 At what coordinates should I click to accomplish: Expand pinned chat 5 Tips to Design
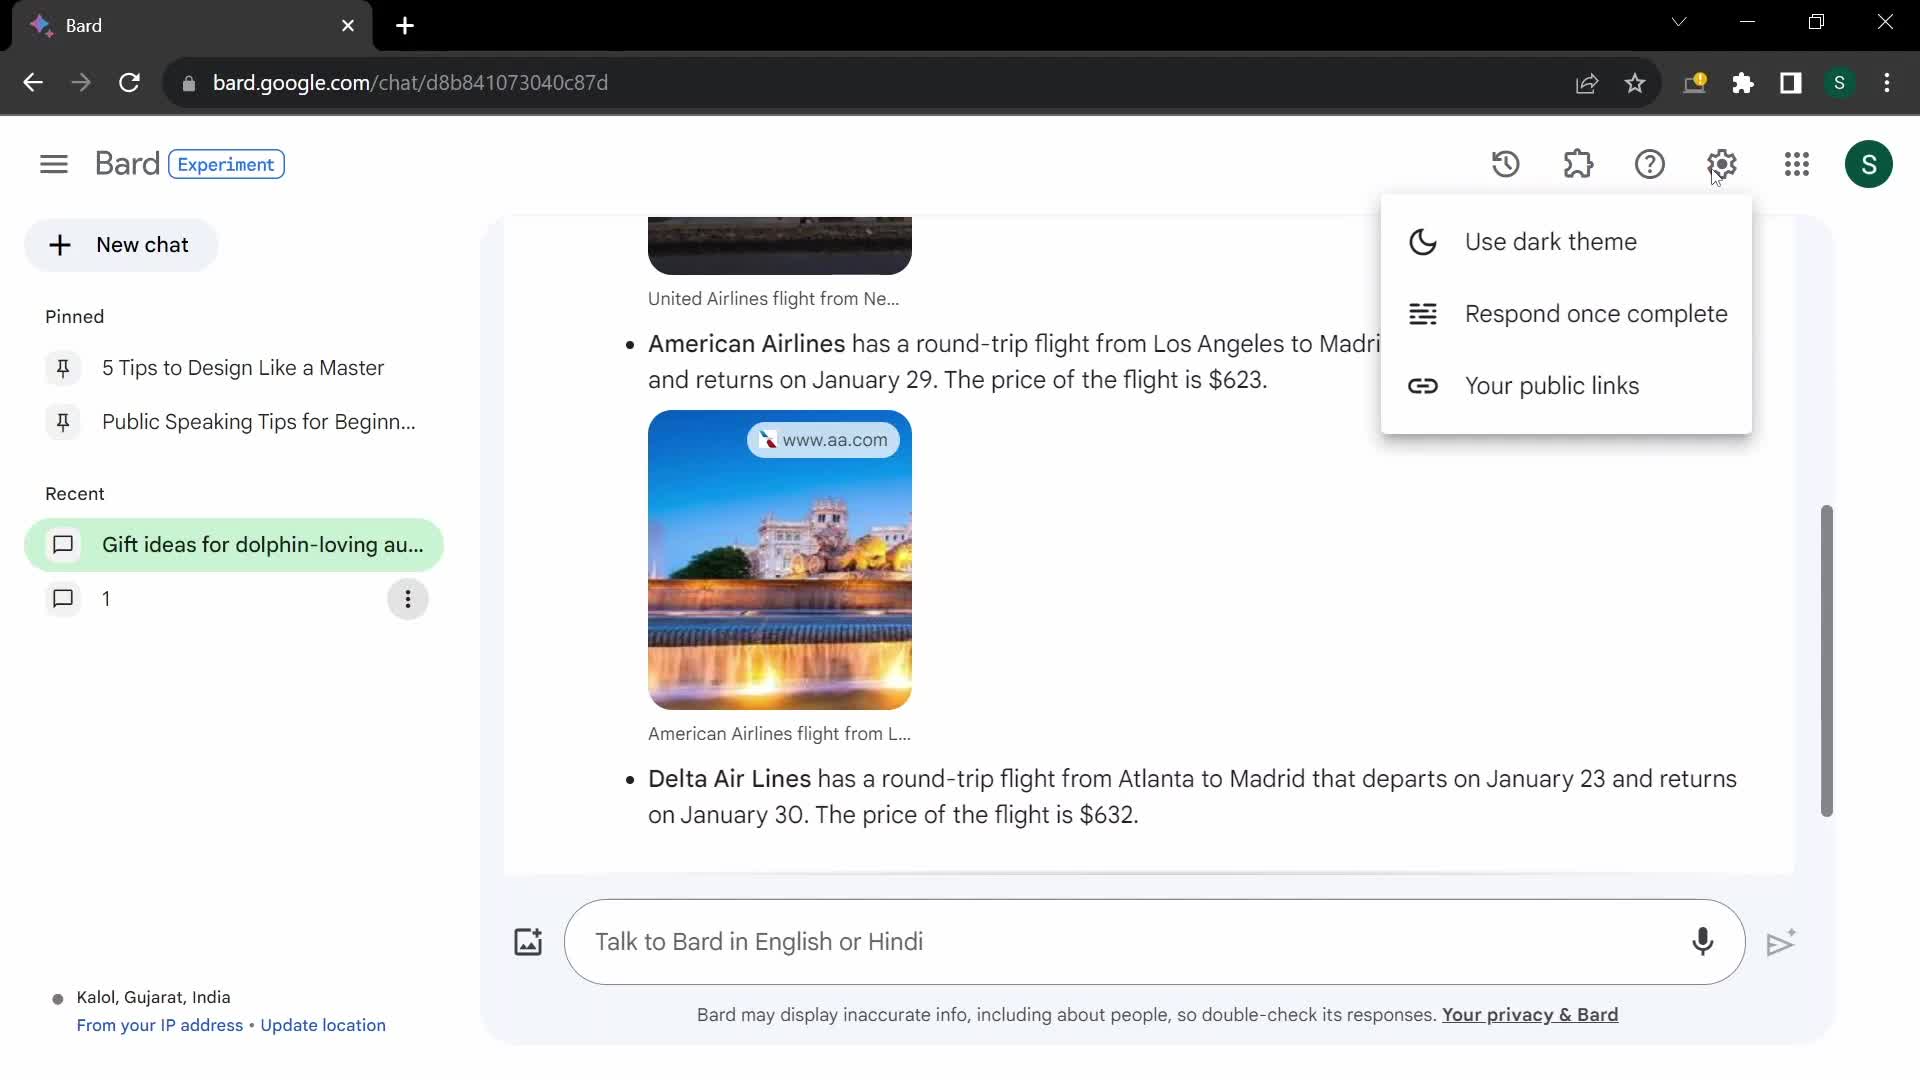[x=243, y=367]
